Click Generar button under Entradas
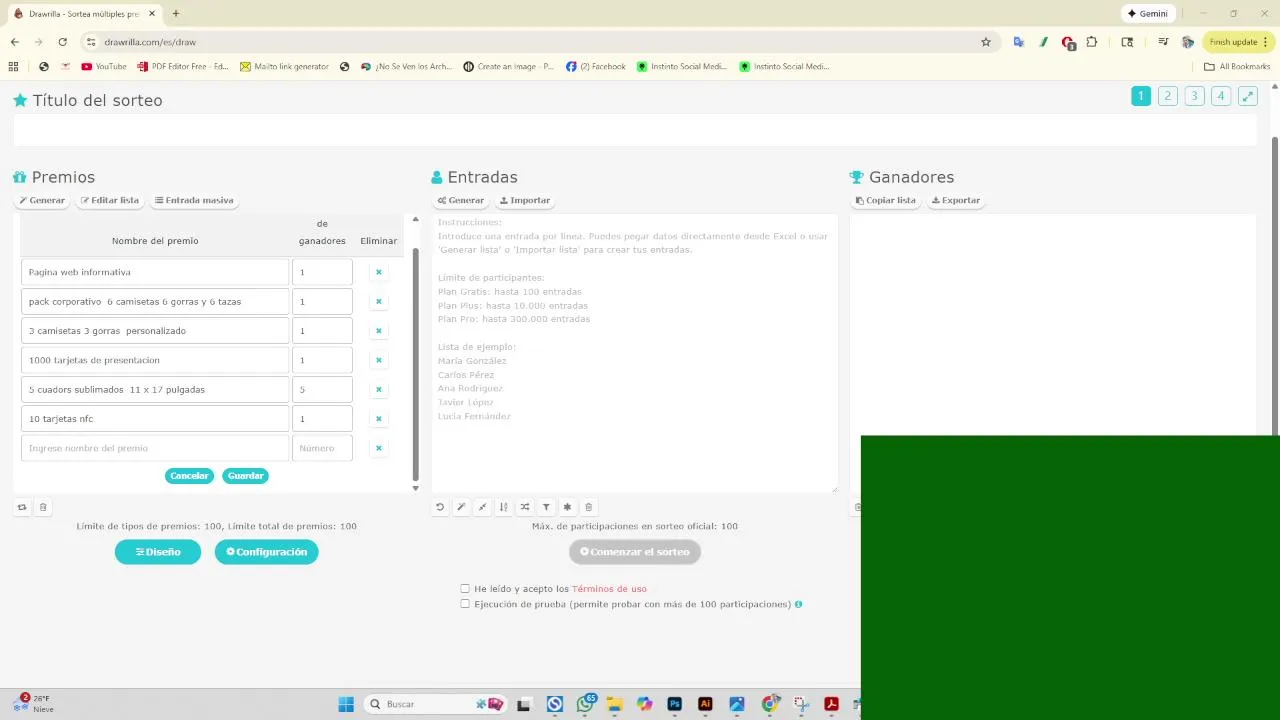 [461, 200]
